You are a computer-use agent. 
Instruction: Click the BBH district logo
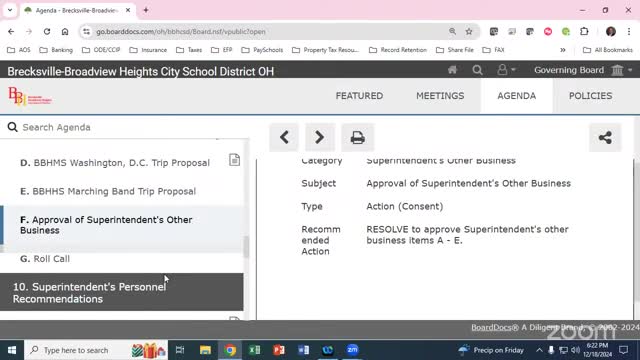click(30, 96)
